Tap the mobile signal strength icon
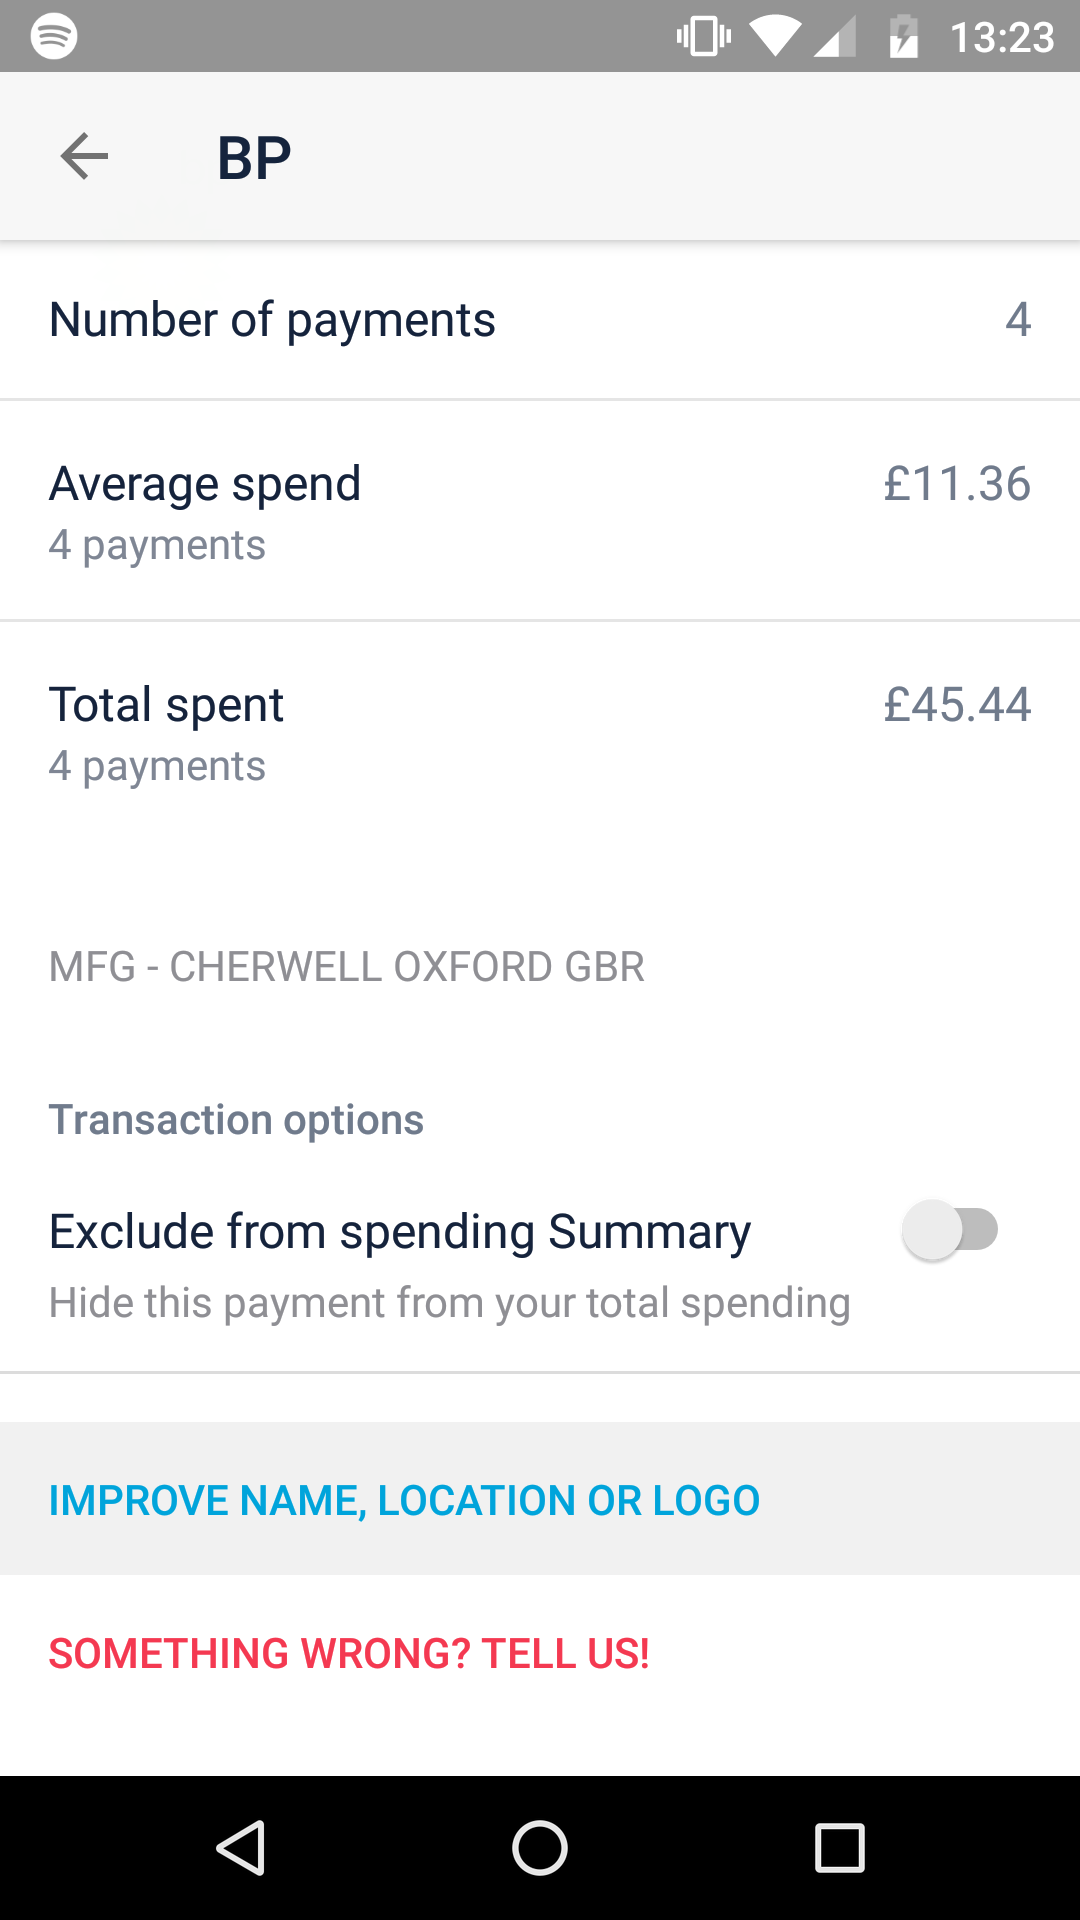 tap(835, 38)
